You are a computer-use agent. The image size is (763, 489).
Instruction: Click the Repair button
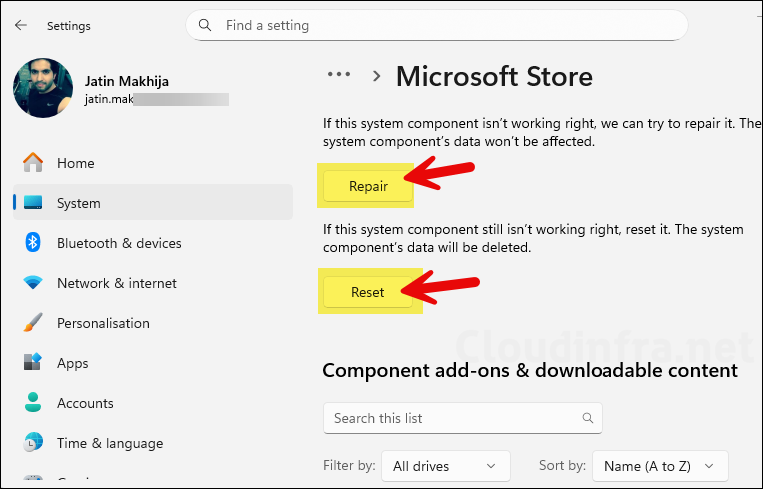pos(368,186)
